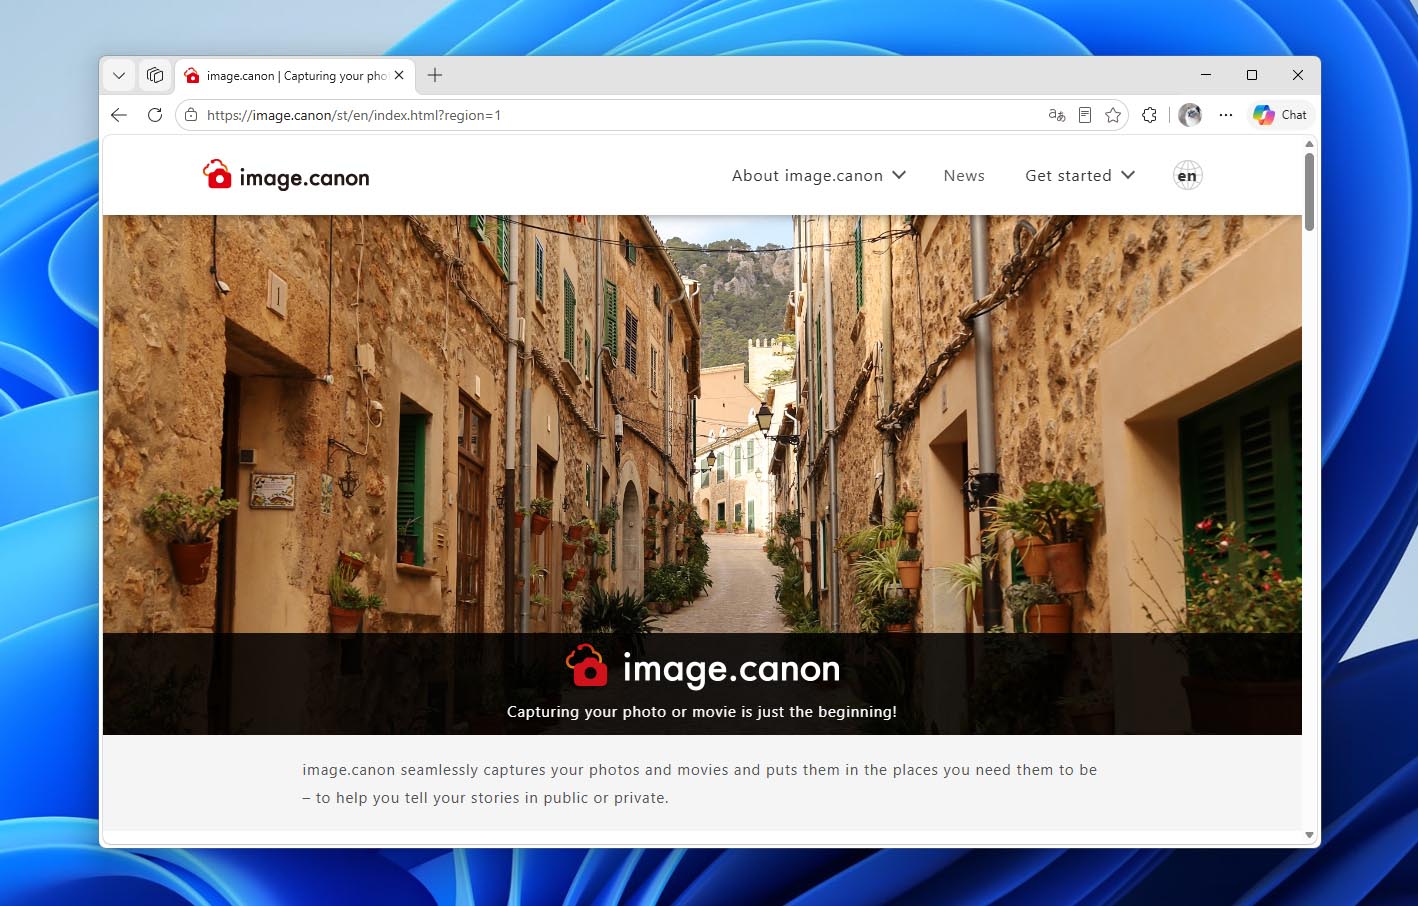Click the translate page icon
This screenshot has width=1418, height=906.
coord(1057,115)
